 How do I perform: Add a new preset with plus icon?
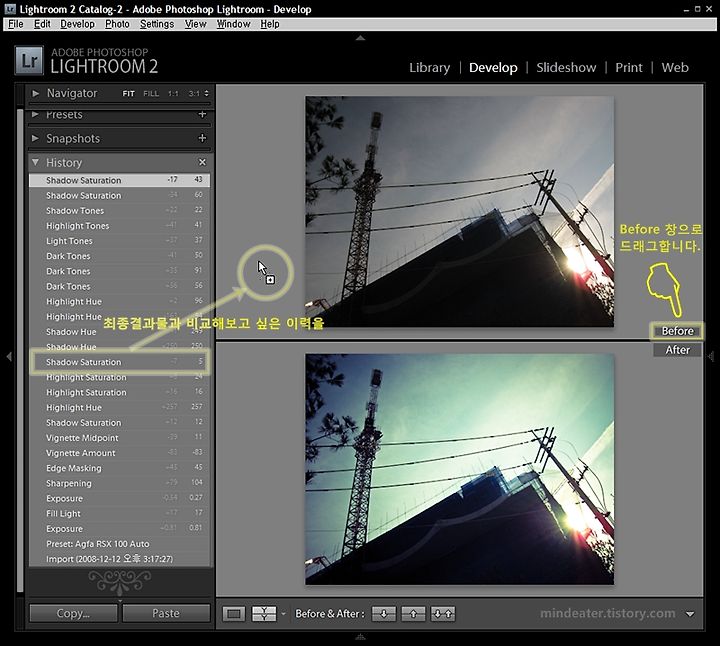click(202, 114)
